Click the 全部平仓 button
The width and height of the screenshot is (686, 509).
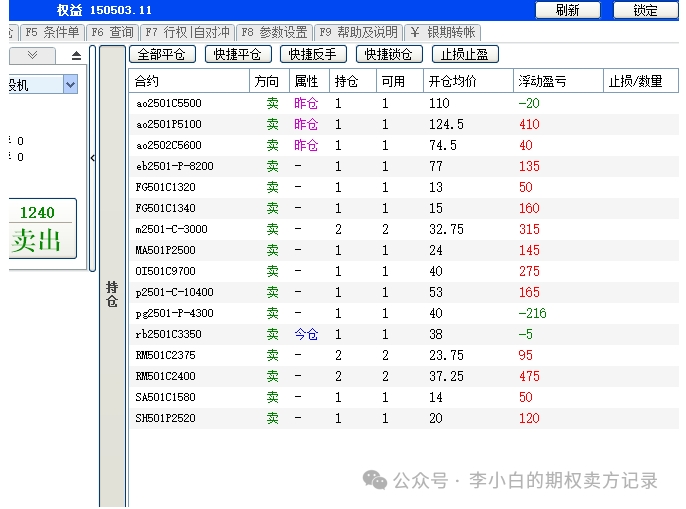pyautogui.click(x=162, y=54)
